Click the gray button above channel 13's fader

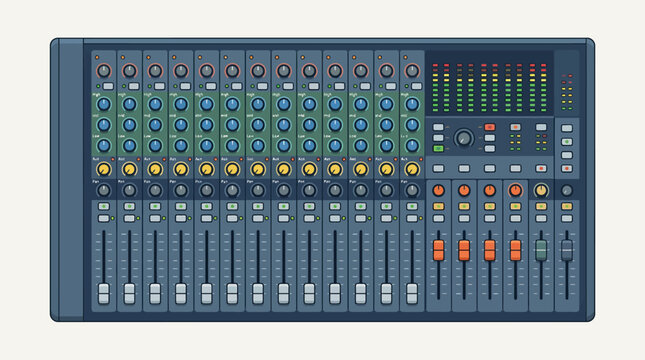pos(412,218)
